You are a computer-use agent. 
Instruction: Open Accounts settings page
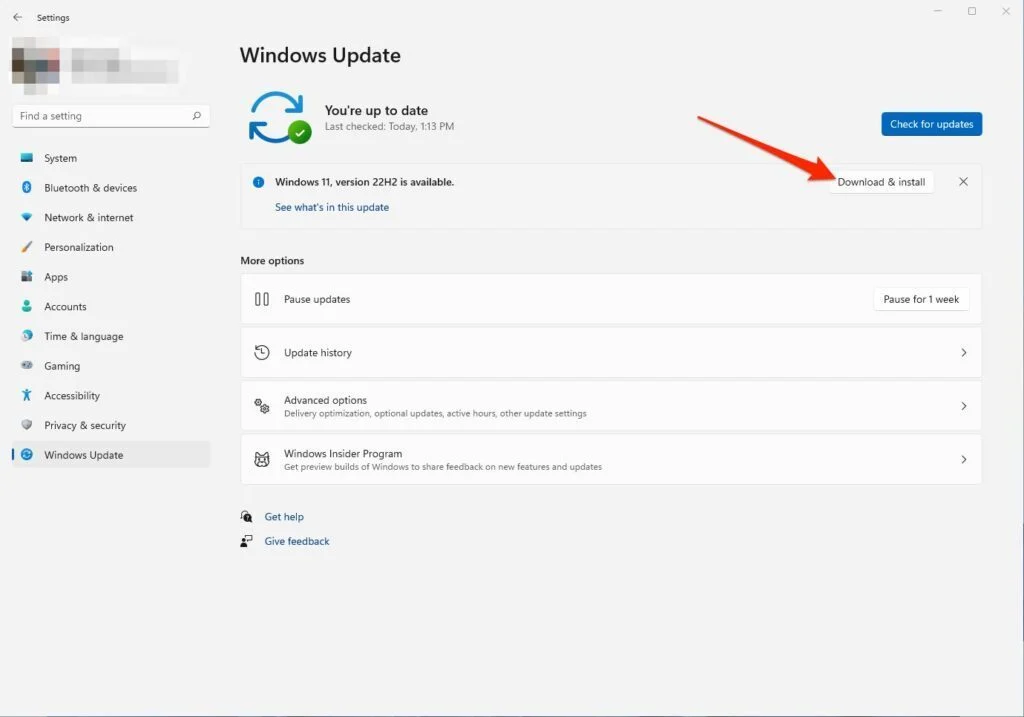click(x=111, y=306)
